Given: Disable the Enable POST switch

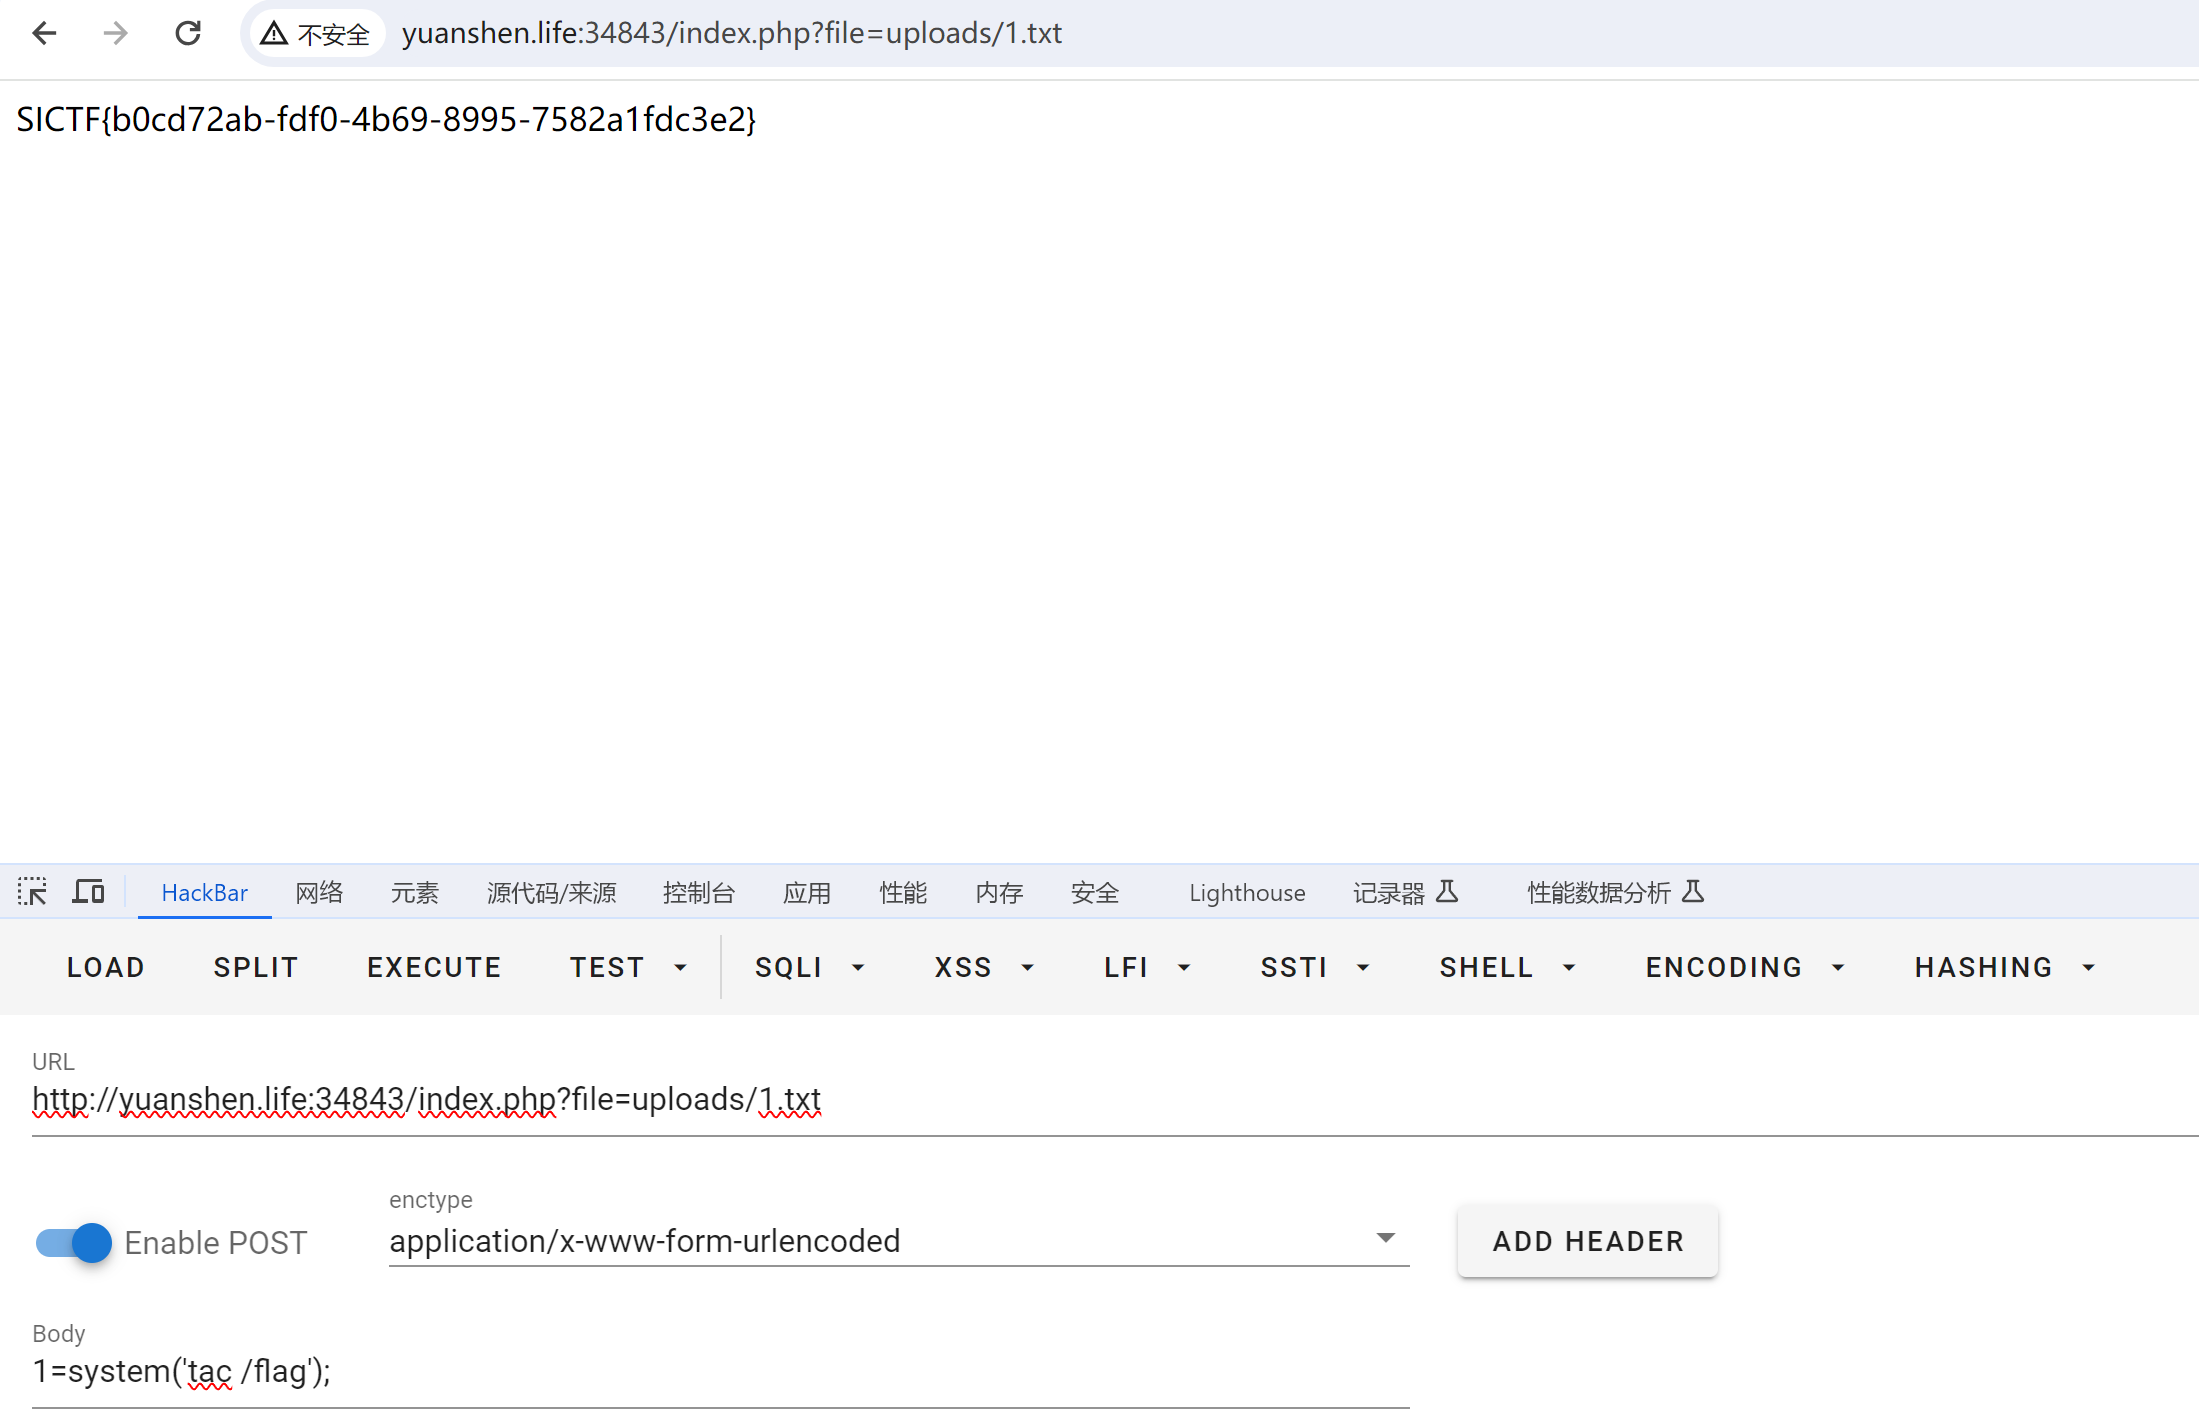Looking at the screenshot, I should point(74,1242).
